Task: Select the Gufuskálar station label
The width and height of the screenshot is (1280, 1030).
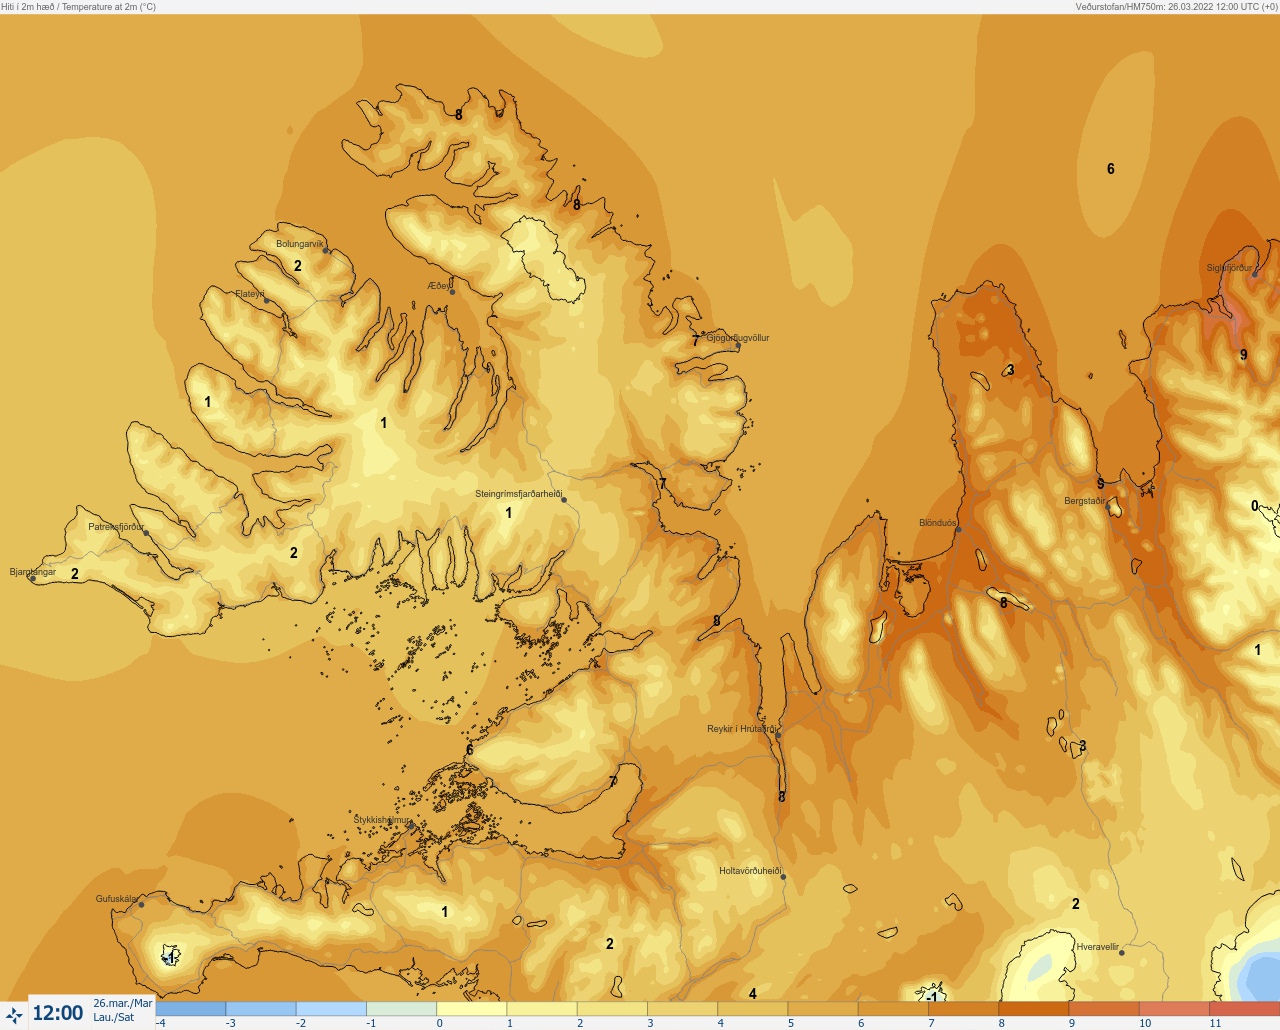Action: [x=117, y=899]
